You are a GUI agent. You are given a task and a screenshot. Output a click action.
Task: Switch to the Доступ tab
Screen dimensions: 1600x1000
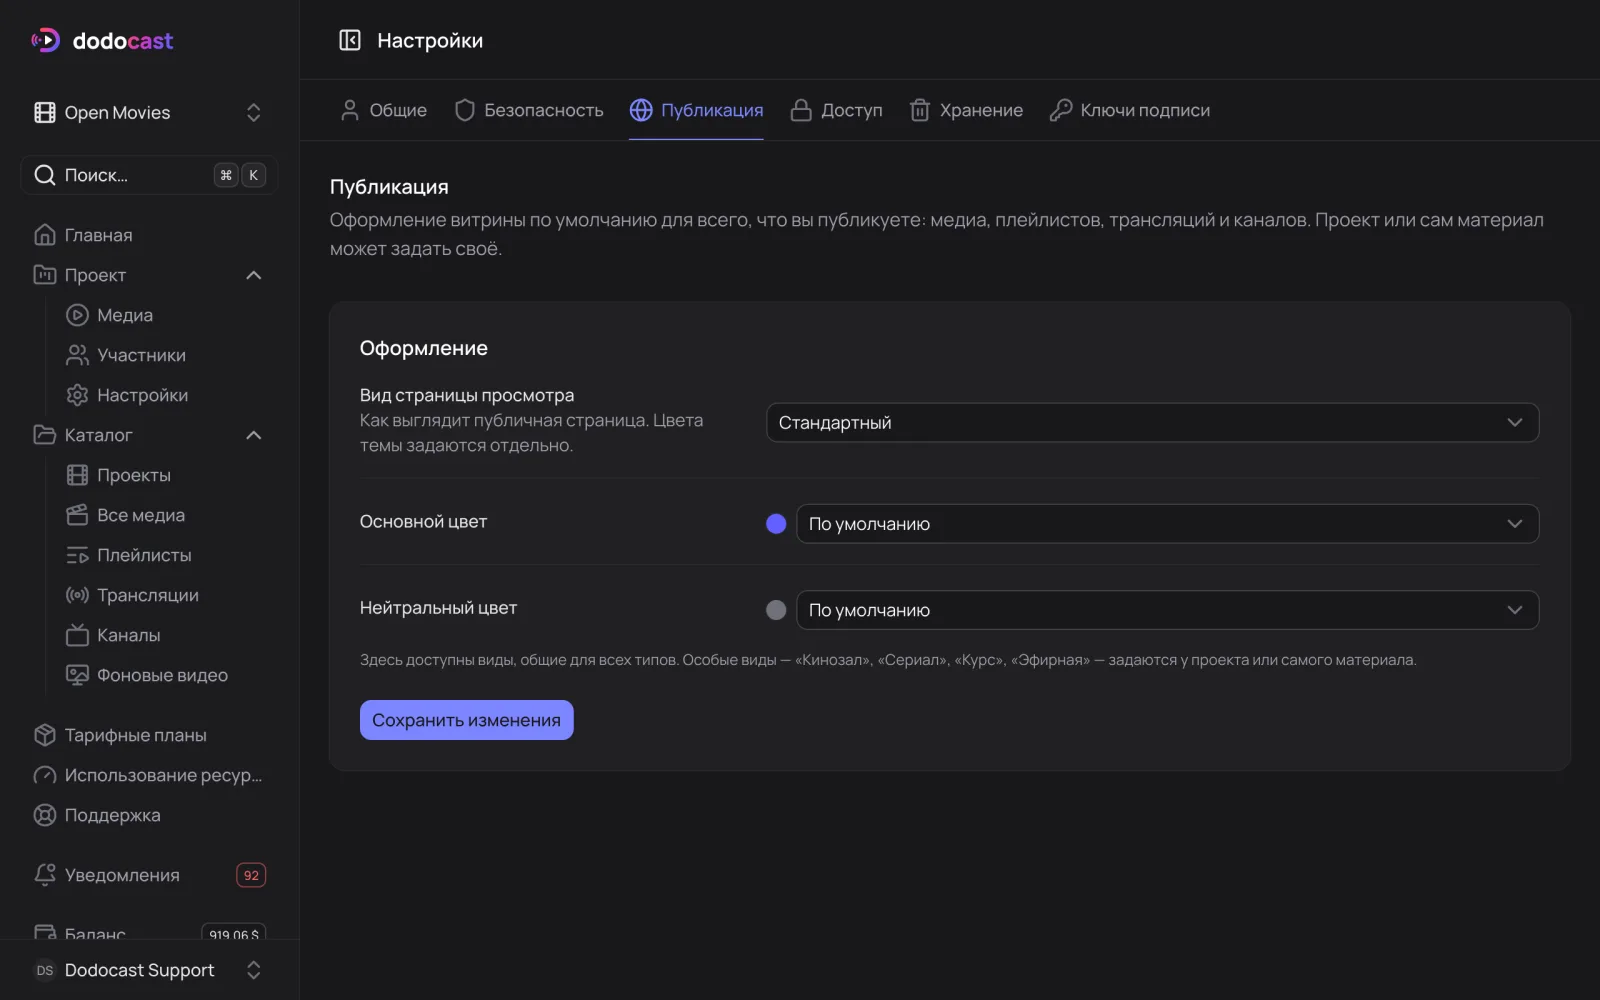pyautogui.click(x=836, y=110)
